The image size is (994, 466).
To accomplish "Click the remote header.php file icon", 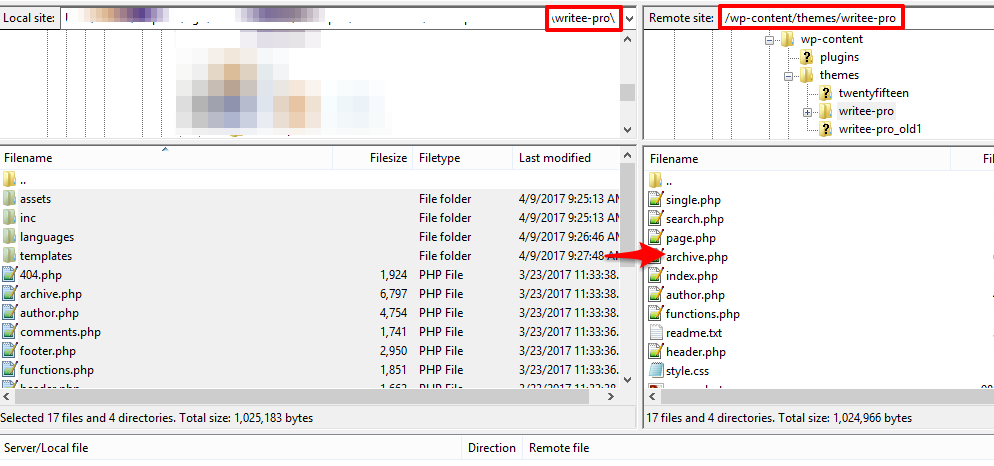I will click(655, 352).
